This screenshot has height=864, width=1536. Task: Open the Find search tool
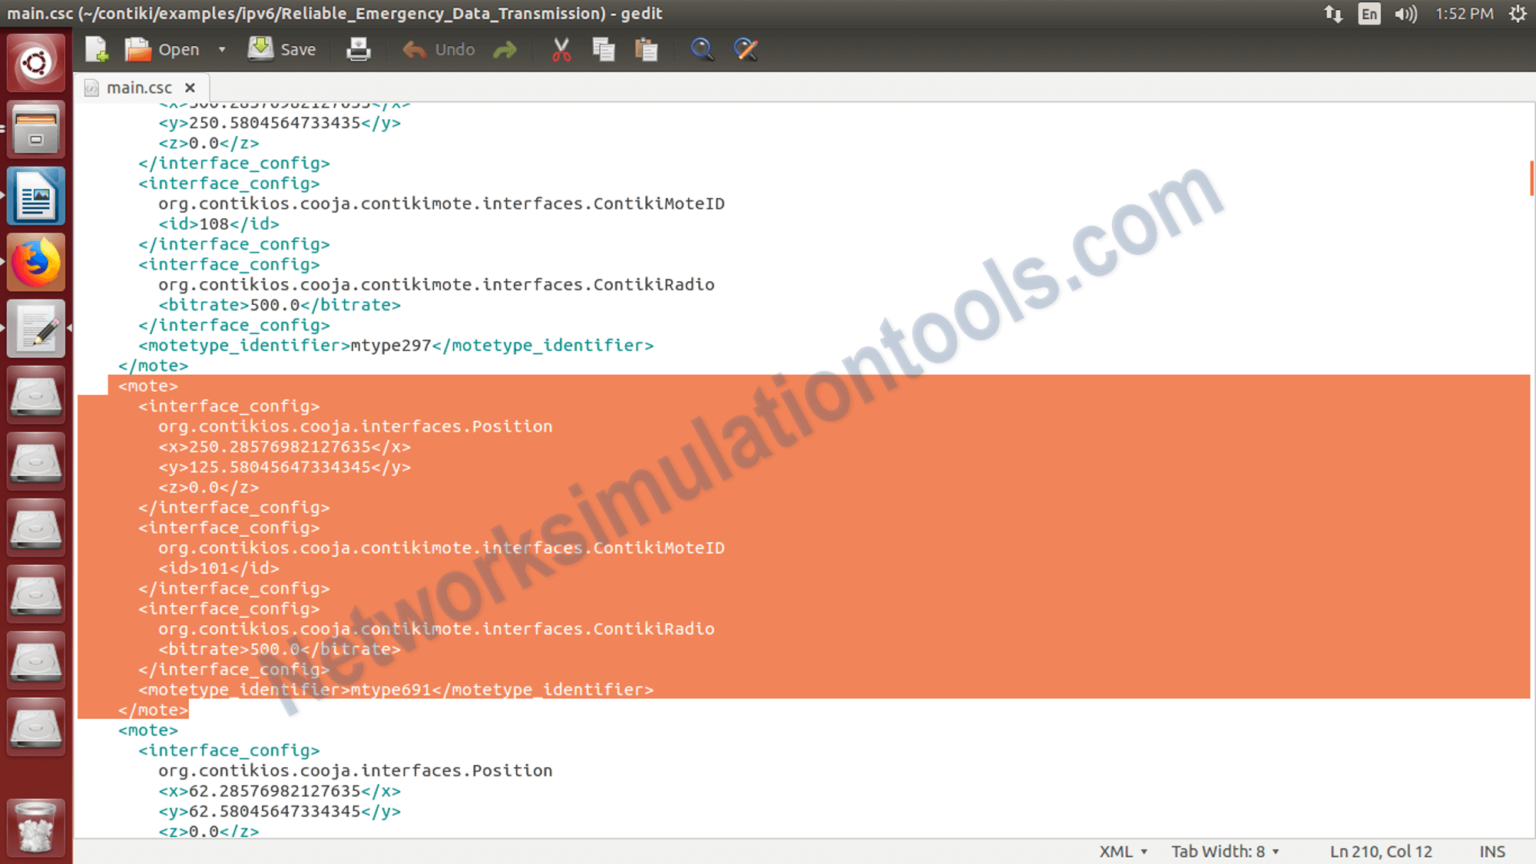[x=702, y=48]
